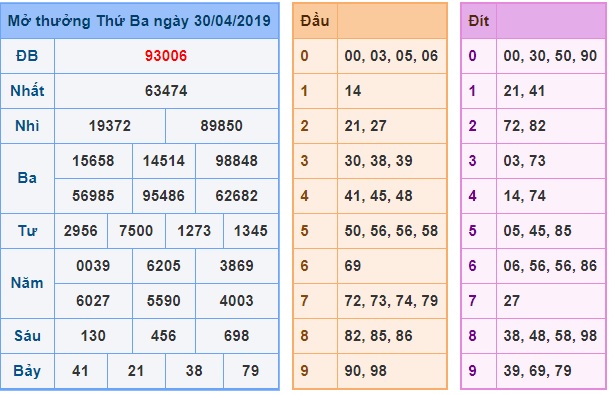
Task: Click the Đít table header
Action: (x=479, y=21)
